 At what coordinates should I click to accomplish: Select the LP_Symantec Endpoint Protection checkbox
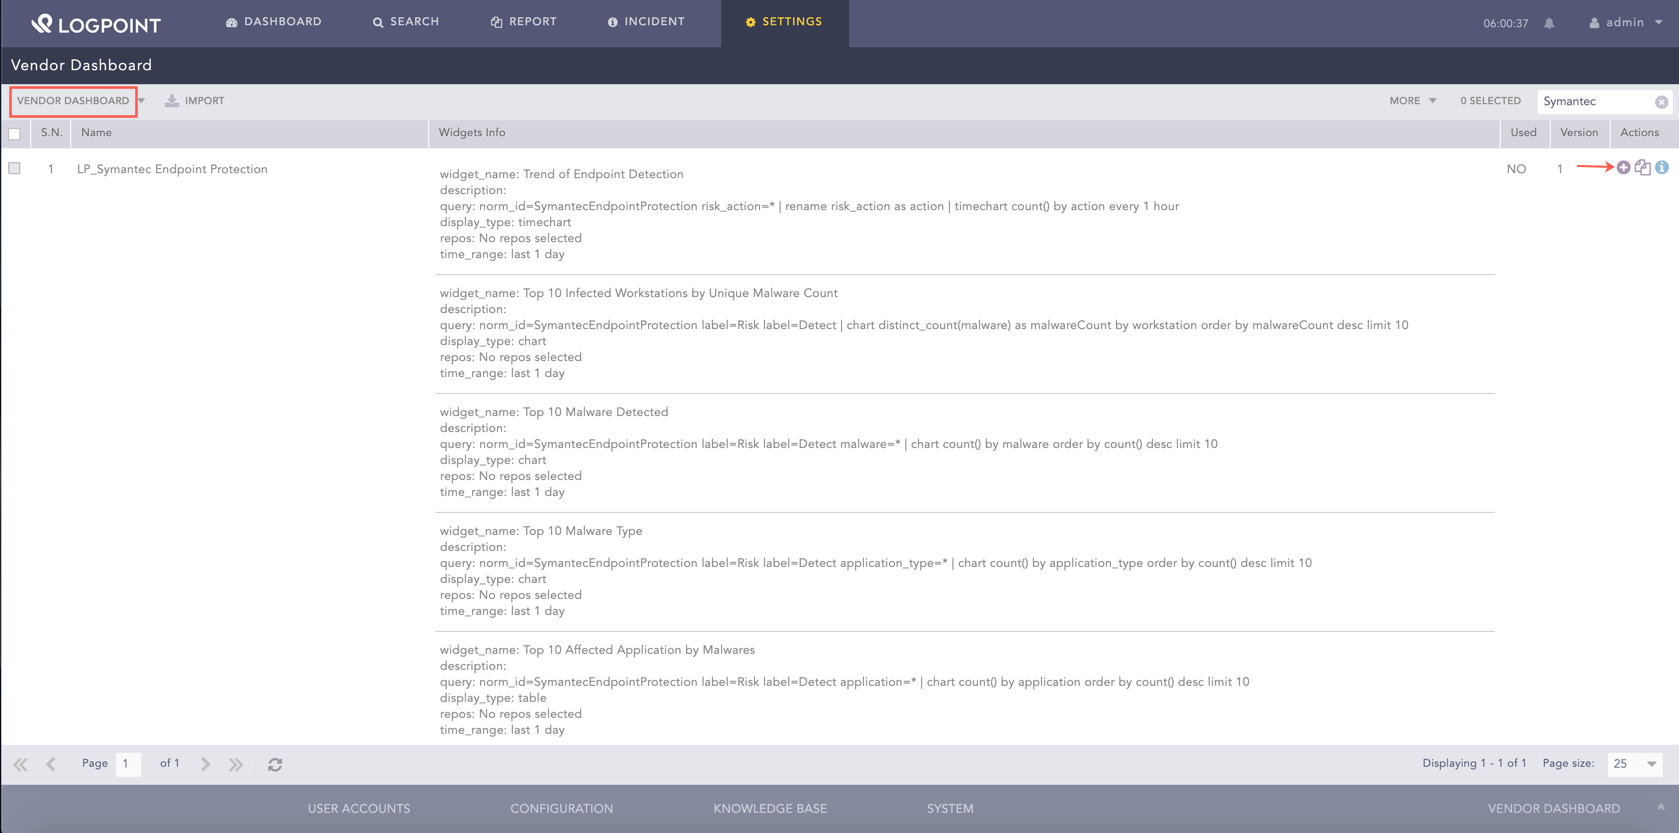coord(15,168)
